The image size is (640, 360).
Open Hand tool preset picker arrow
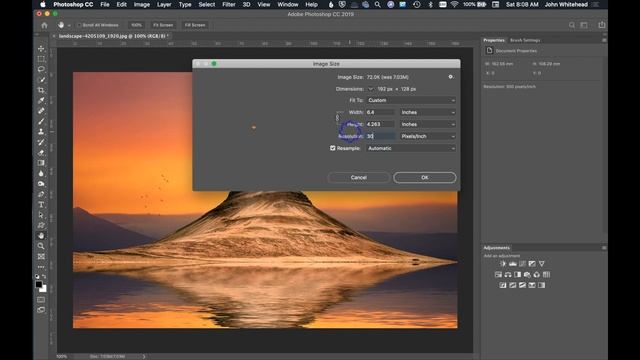point(69,25)
